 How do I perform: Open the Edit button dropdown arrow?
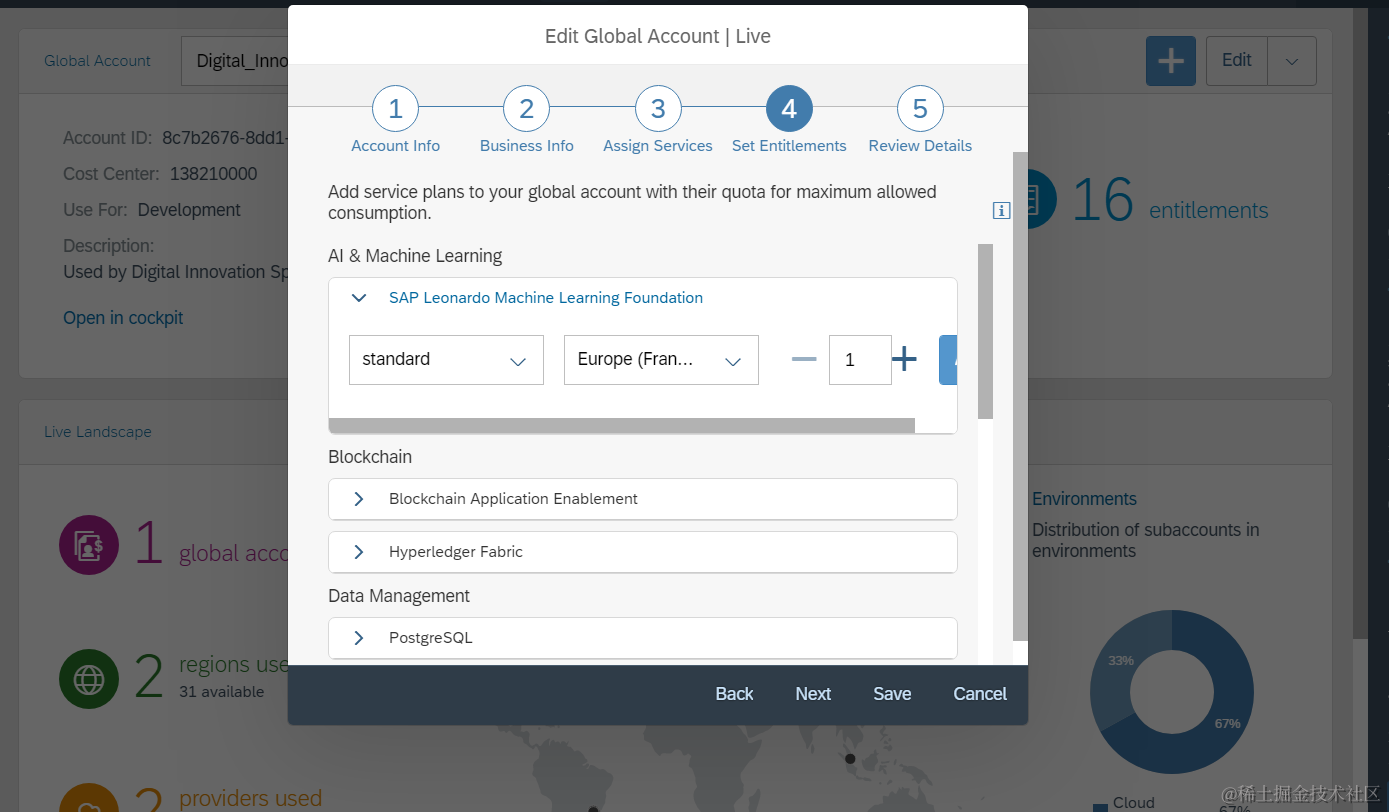pyautogui.click(x=1292, y=61)
